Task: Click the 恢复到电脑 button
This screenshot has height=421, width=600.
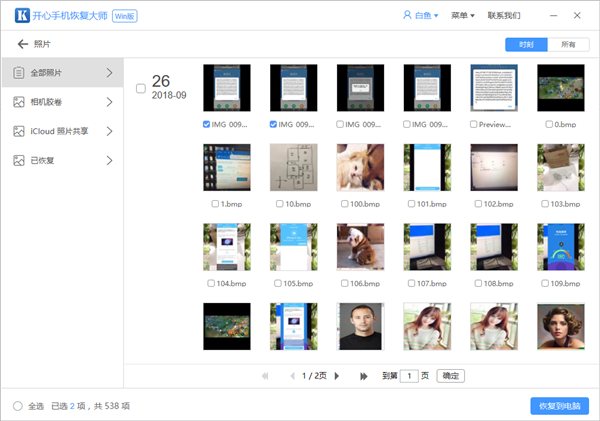Action: click(559, 406)
